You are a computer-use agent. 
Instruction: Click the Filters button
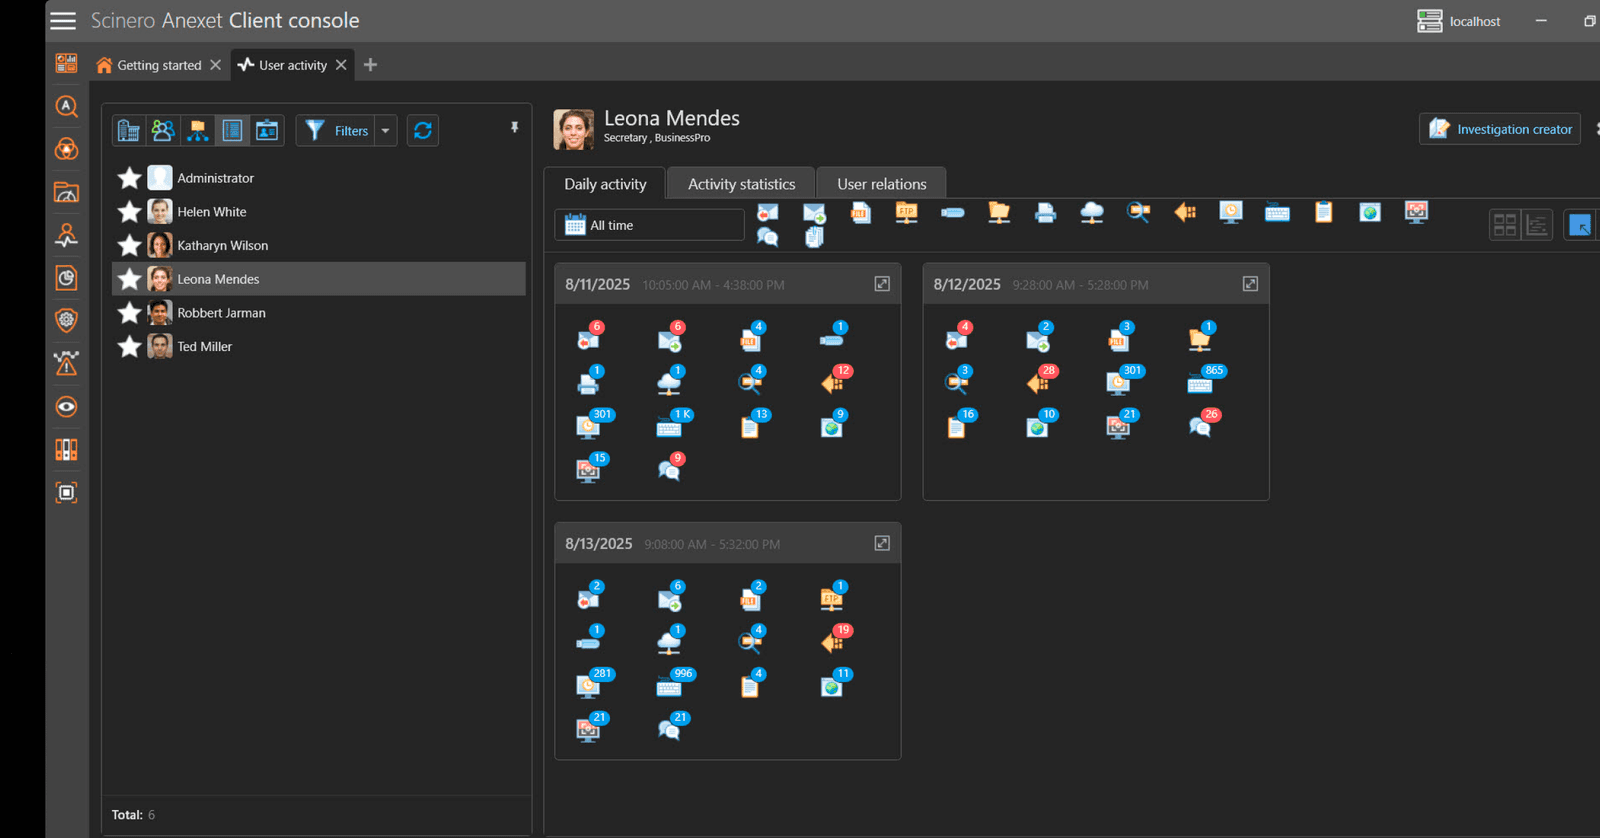(337, 131)
